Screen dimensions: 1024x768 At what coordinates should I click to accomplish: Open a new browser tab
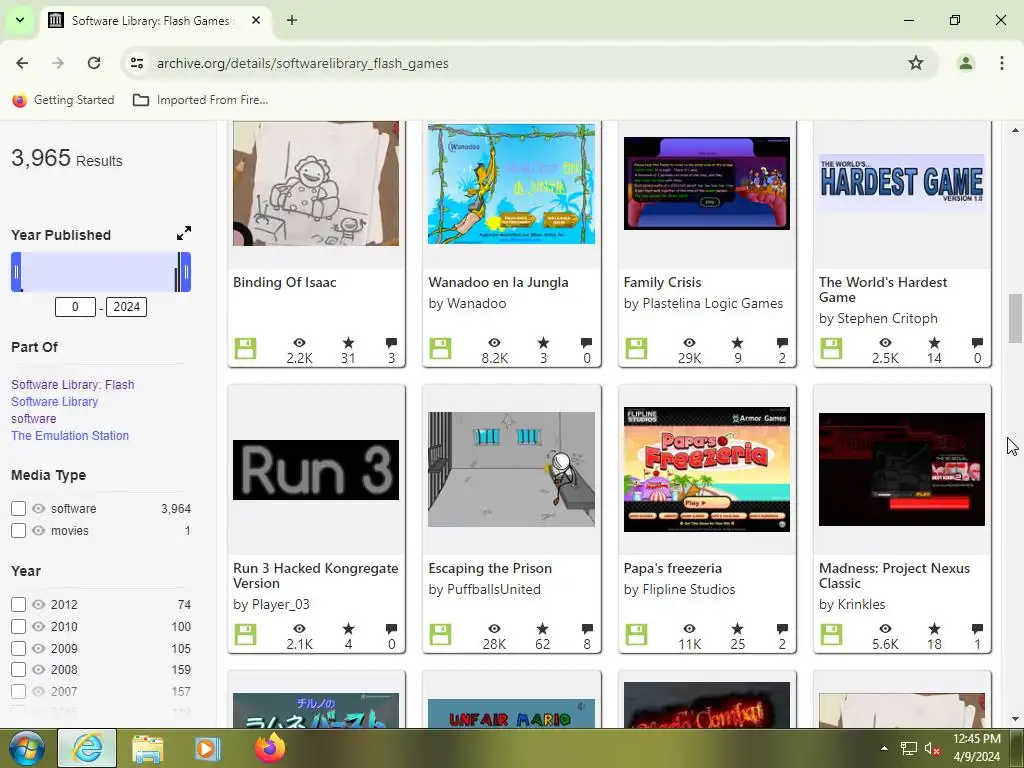pos(292,20)
